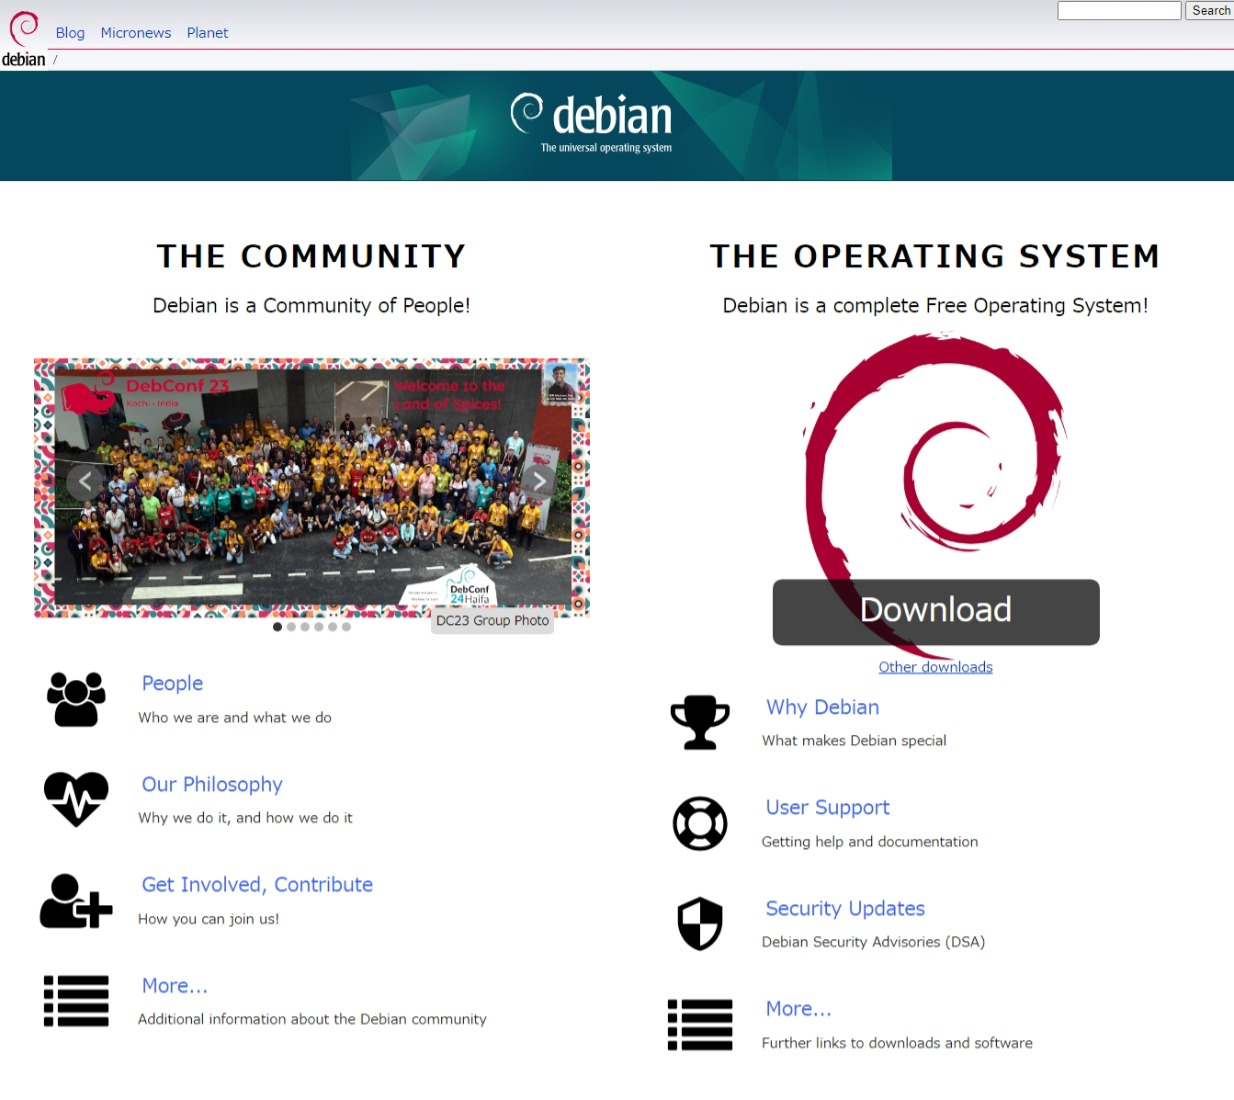The image size is (1234, 1100).
Task: Click the shield icon for Security Updates
Action: click(700, 923)
